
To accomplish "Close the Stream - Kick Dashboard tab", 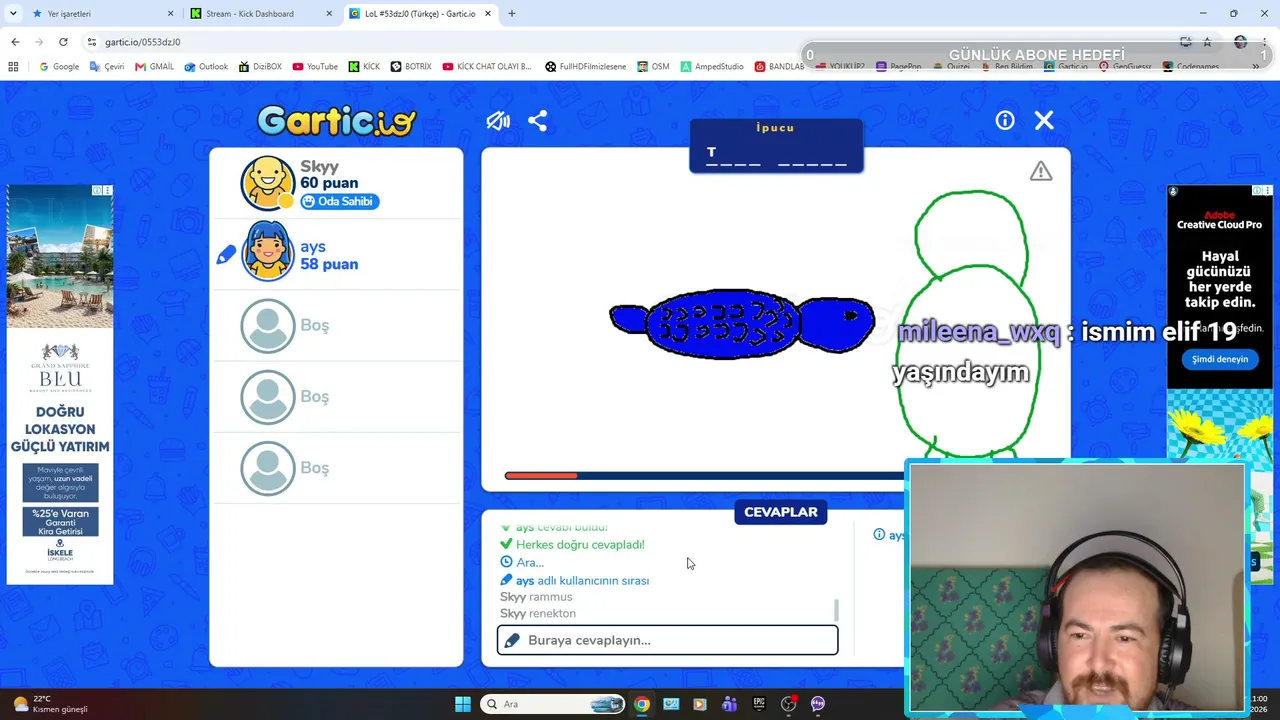I will click(329, 14).
